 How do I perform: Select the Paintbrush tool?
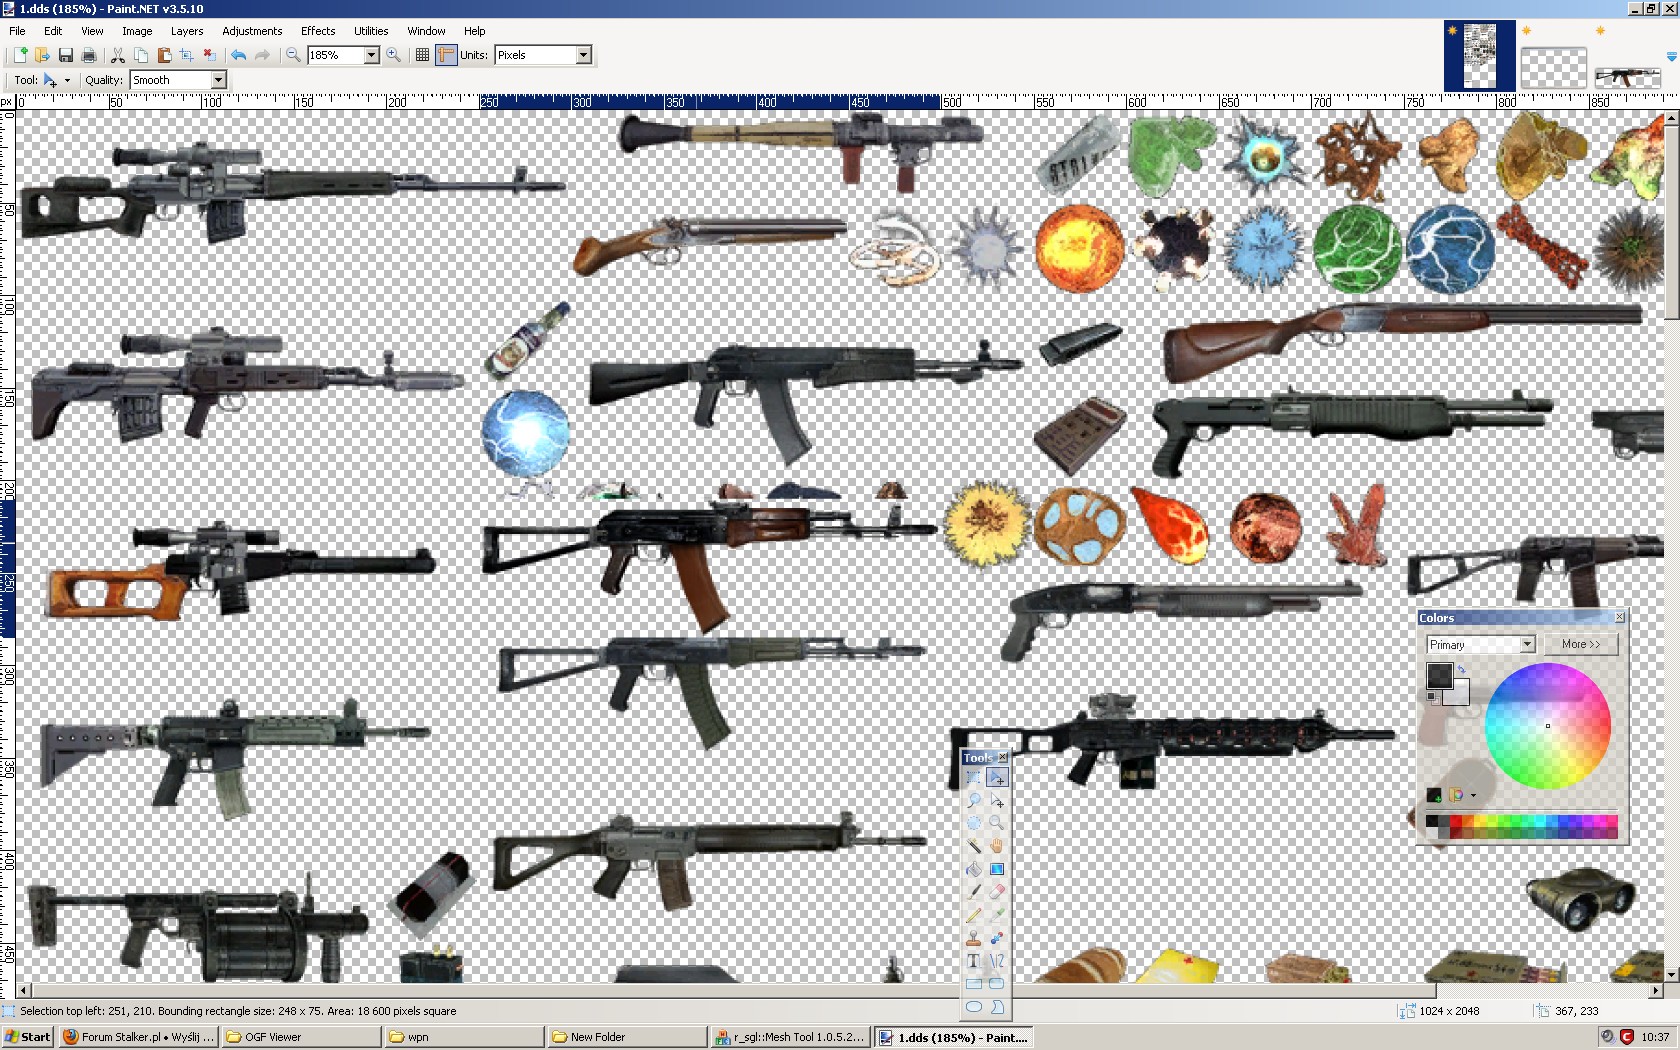(974, 892)
